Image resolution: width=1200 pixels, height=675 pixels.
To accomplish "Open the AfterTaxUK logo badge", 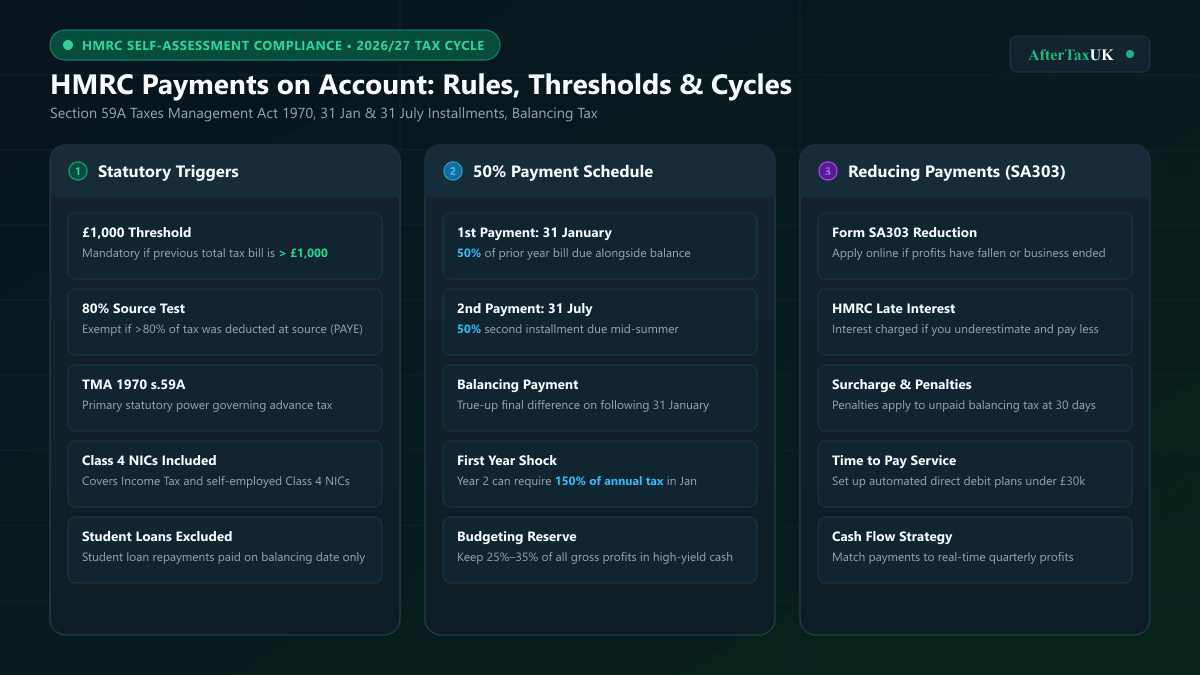I will point(1080,55).
